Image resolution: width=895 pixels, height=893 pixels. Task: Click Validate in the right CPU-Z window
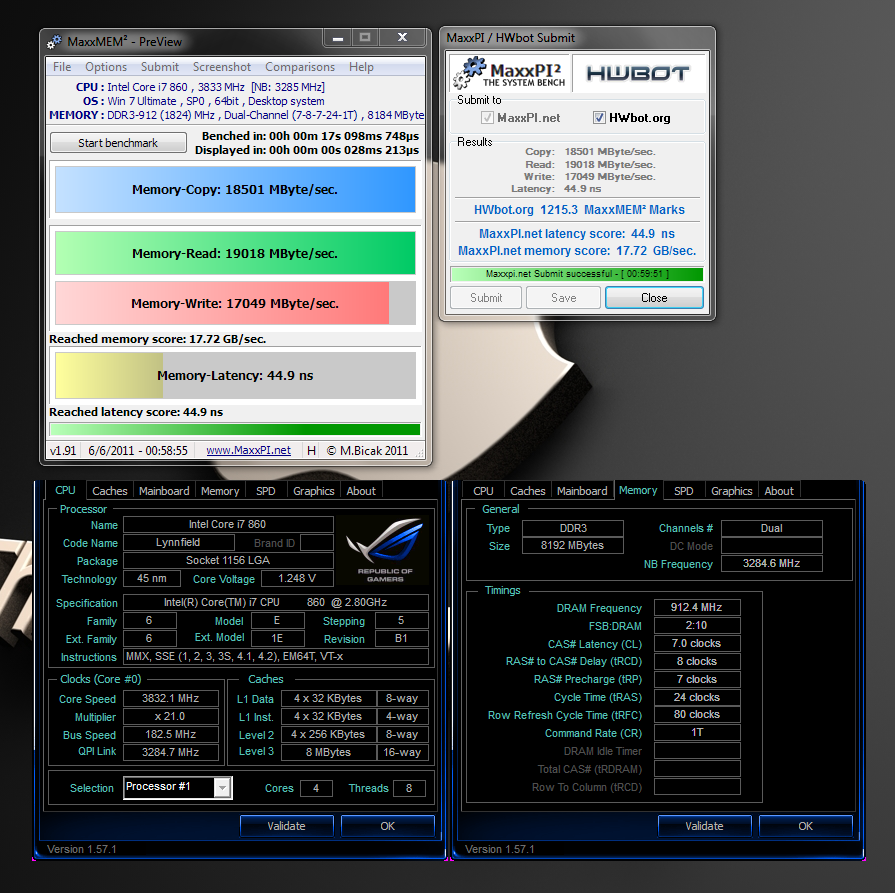click(x=704, y=826)
